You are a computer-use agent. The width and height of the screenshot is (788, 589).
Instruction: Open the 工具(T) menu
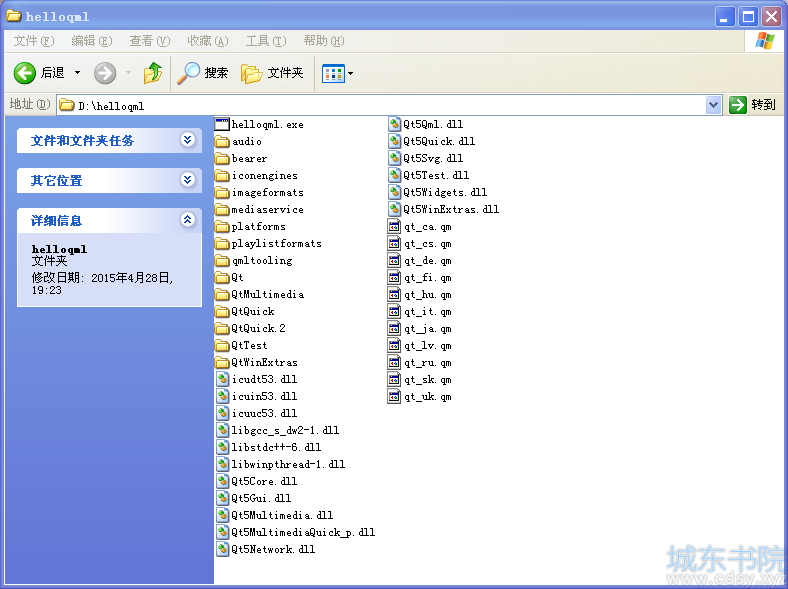tap(266, 41)
